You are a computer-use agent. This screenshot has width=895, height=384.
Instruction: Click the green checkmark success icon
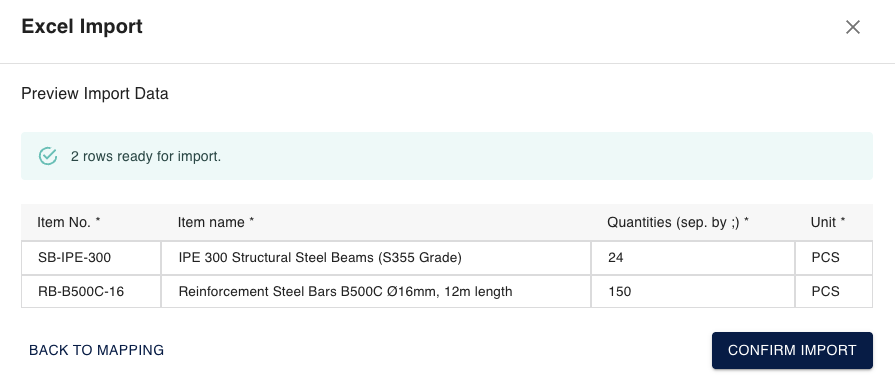[x=48, y=156]
